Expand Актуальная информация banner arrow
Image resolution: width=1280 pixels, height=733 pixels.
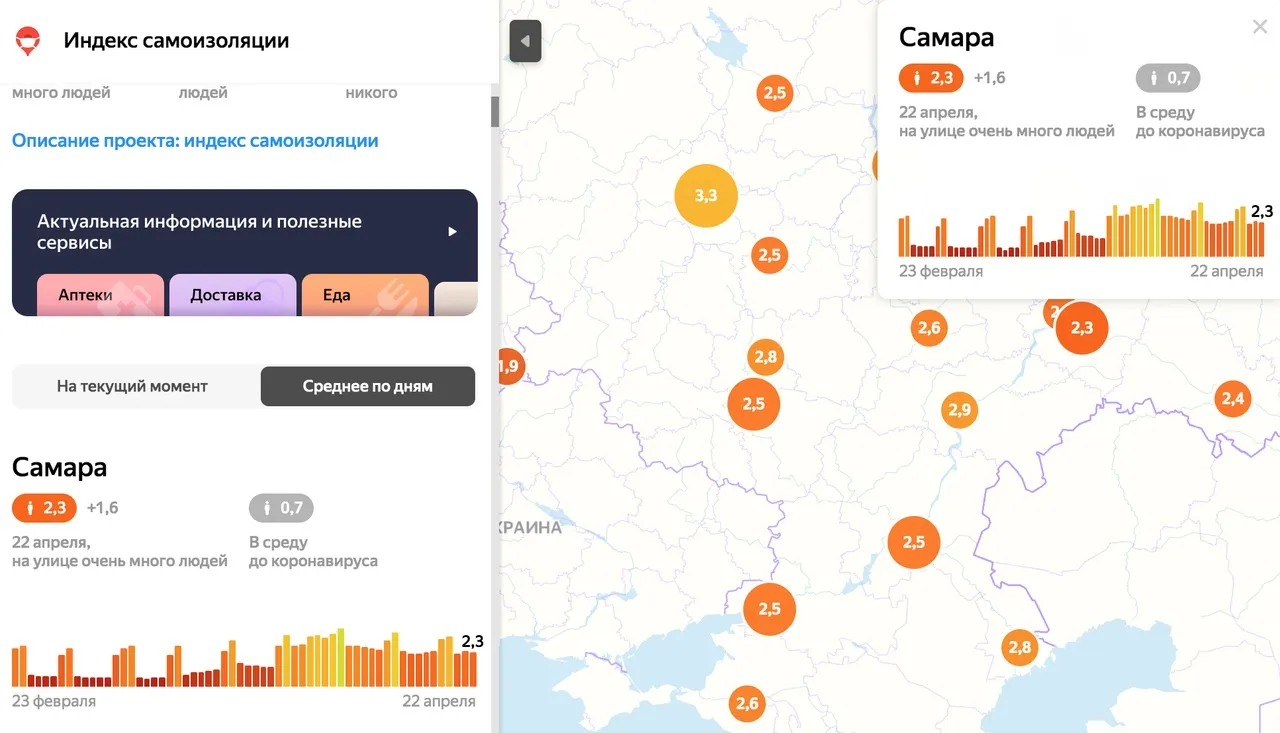452,232
